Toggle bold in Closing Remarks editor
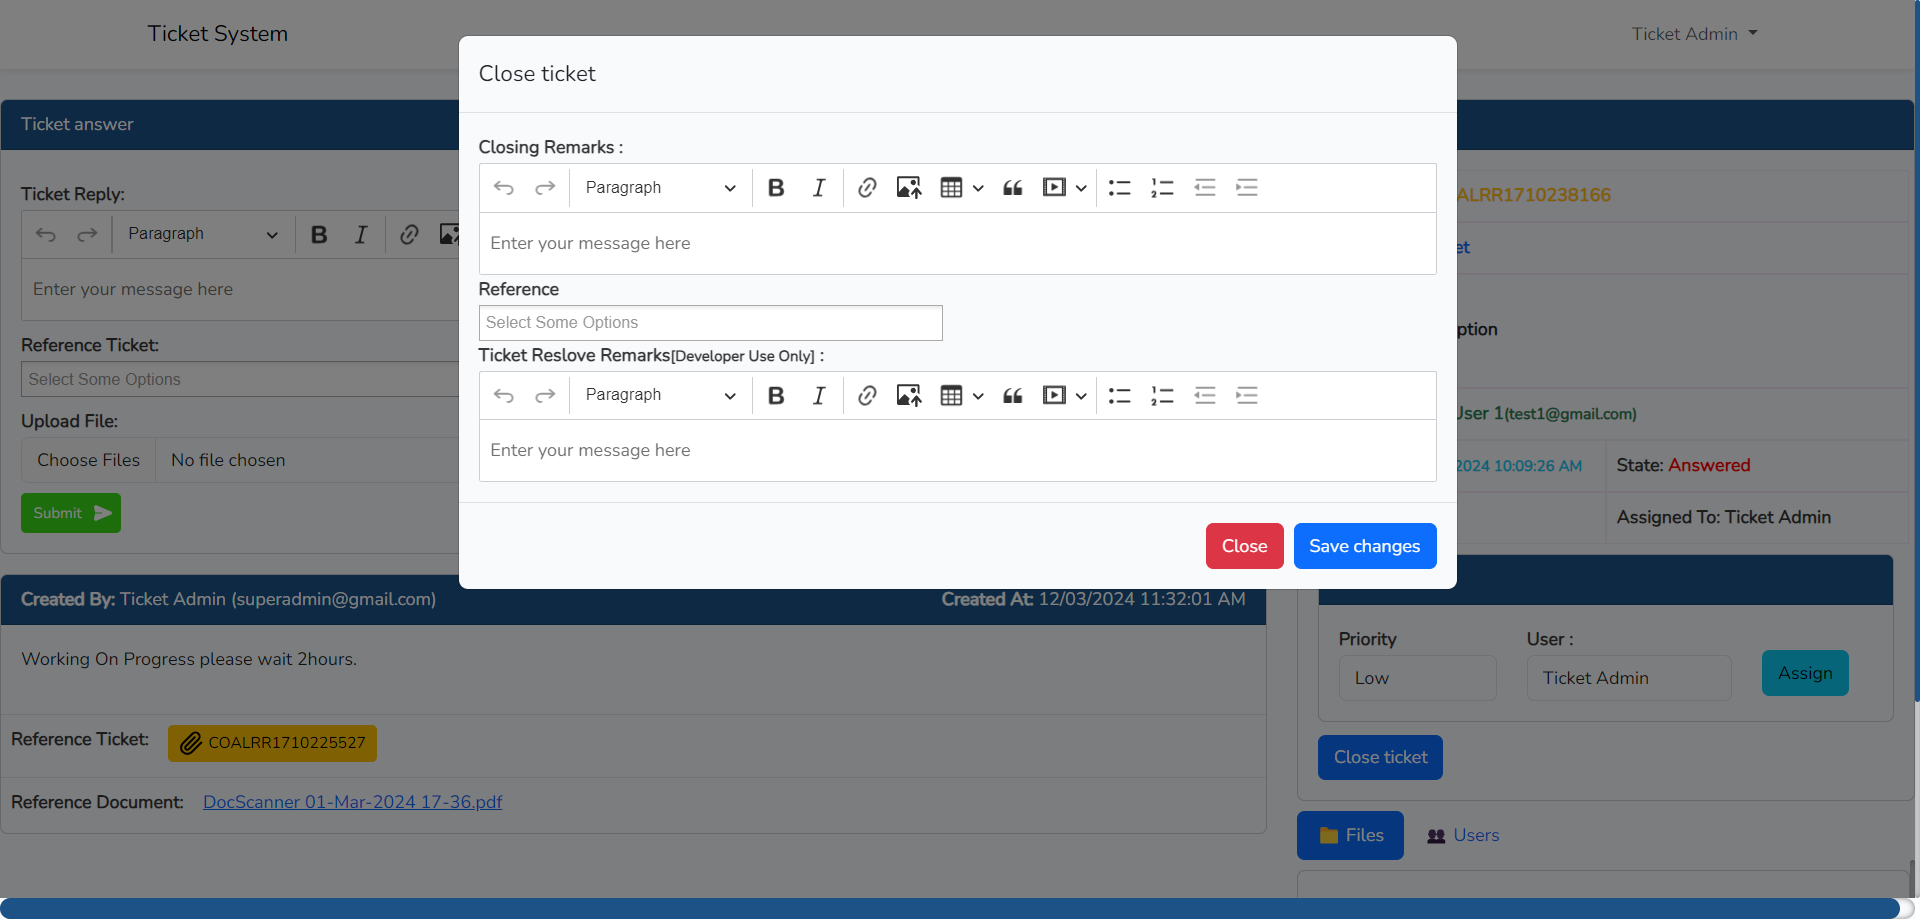1920x919 pixels. pyautogui.click(x=776, y=188)
